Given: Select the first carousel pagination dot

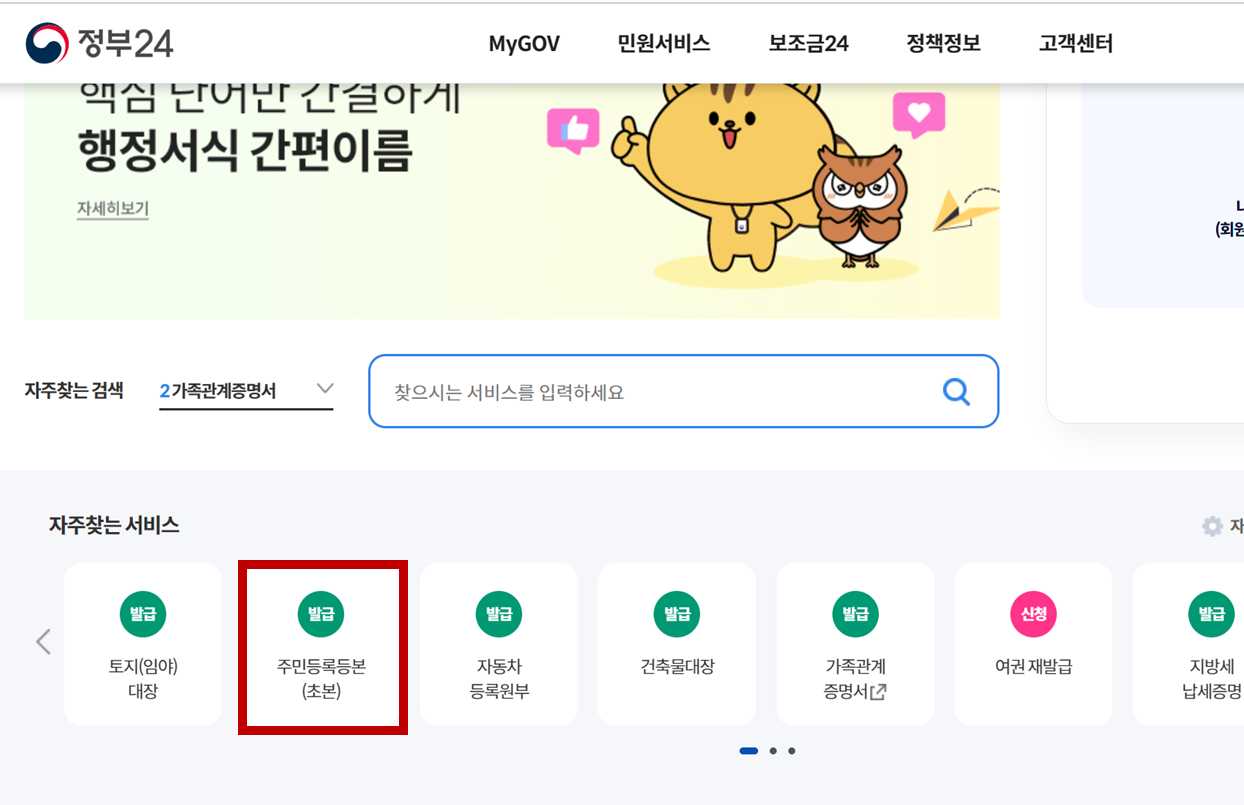Looking at the screenshot, I should (x=748, y=751).
